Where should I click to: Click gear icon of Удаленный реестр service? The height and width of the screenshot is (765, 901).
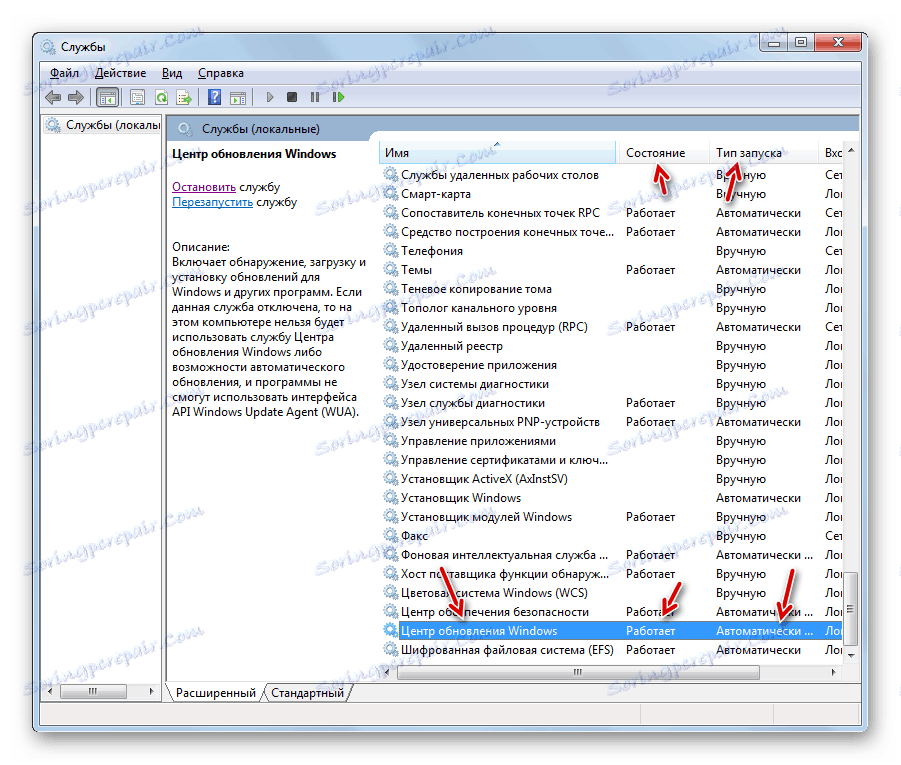391,345
